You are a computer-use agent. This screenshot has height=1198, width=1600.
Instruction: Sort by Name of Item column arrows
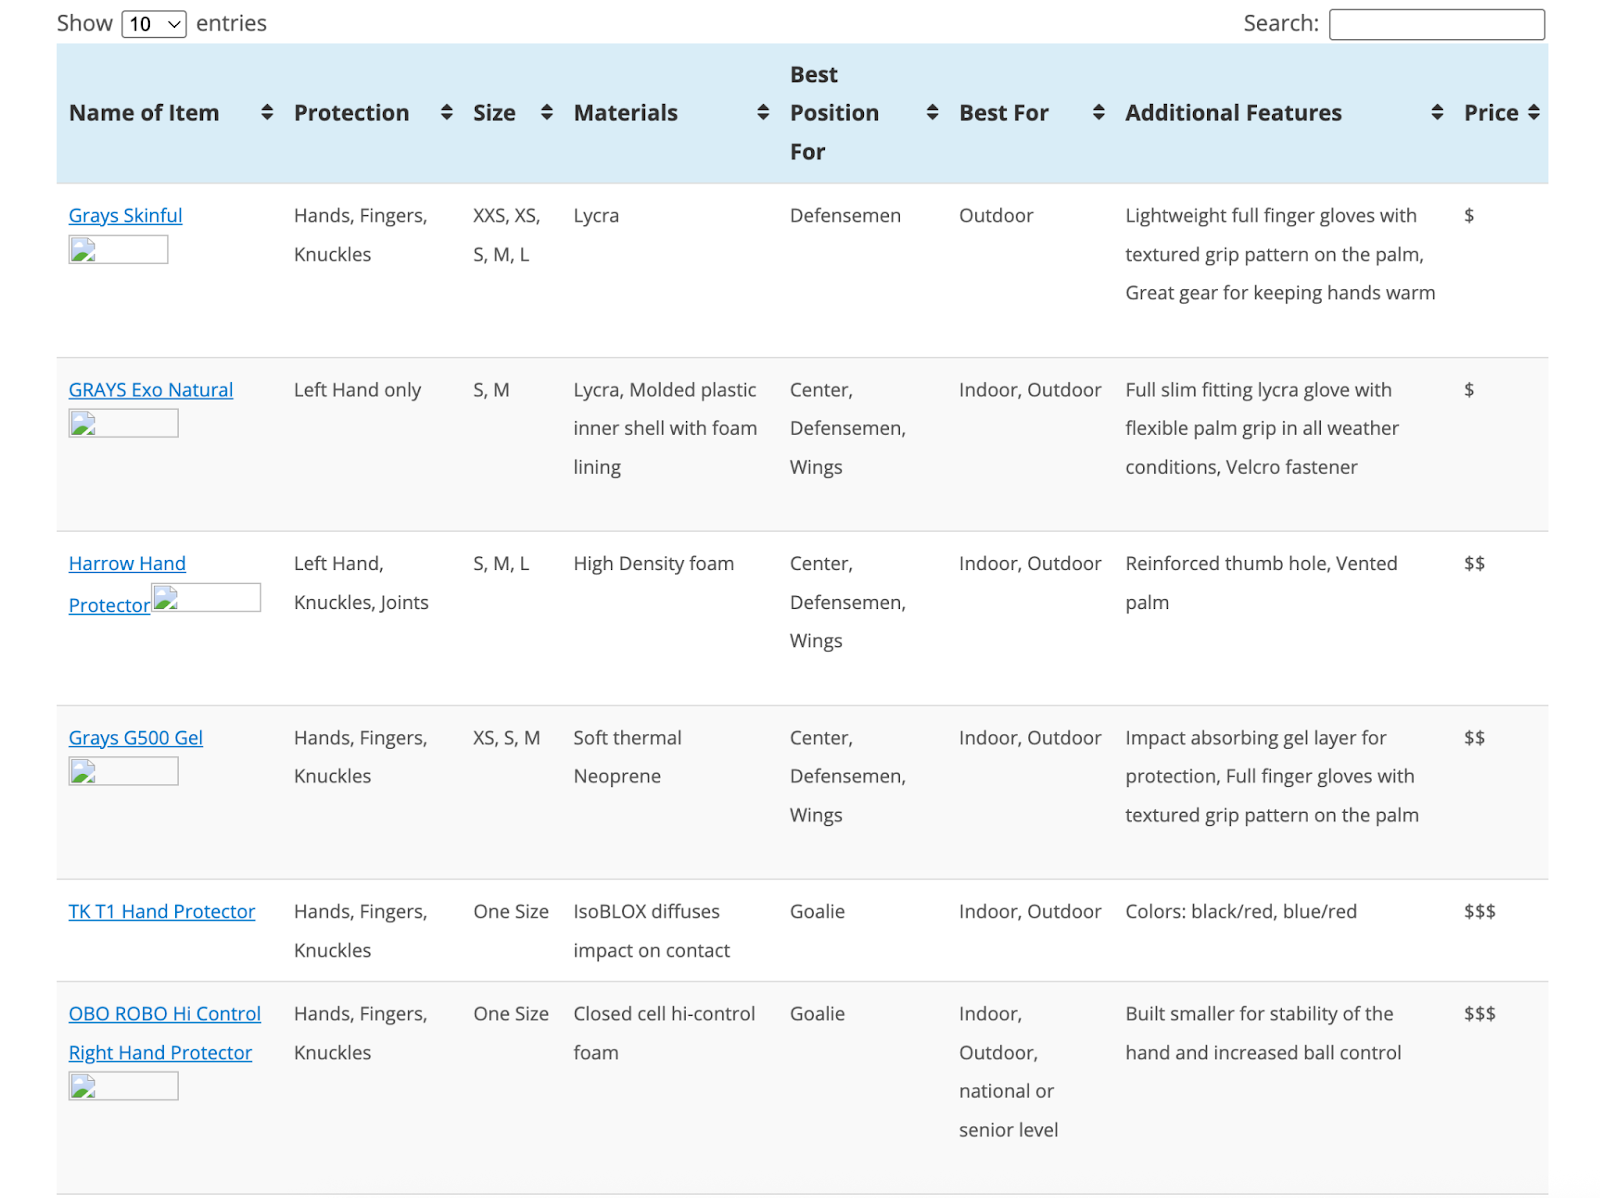pyautogui.click(x=266, y=113)
